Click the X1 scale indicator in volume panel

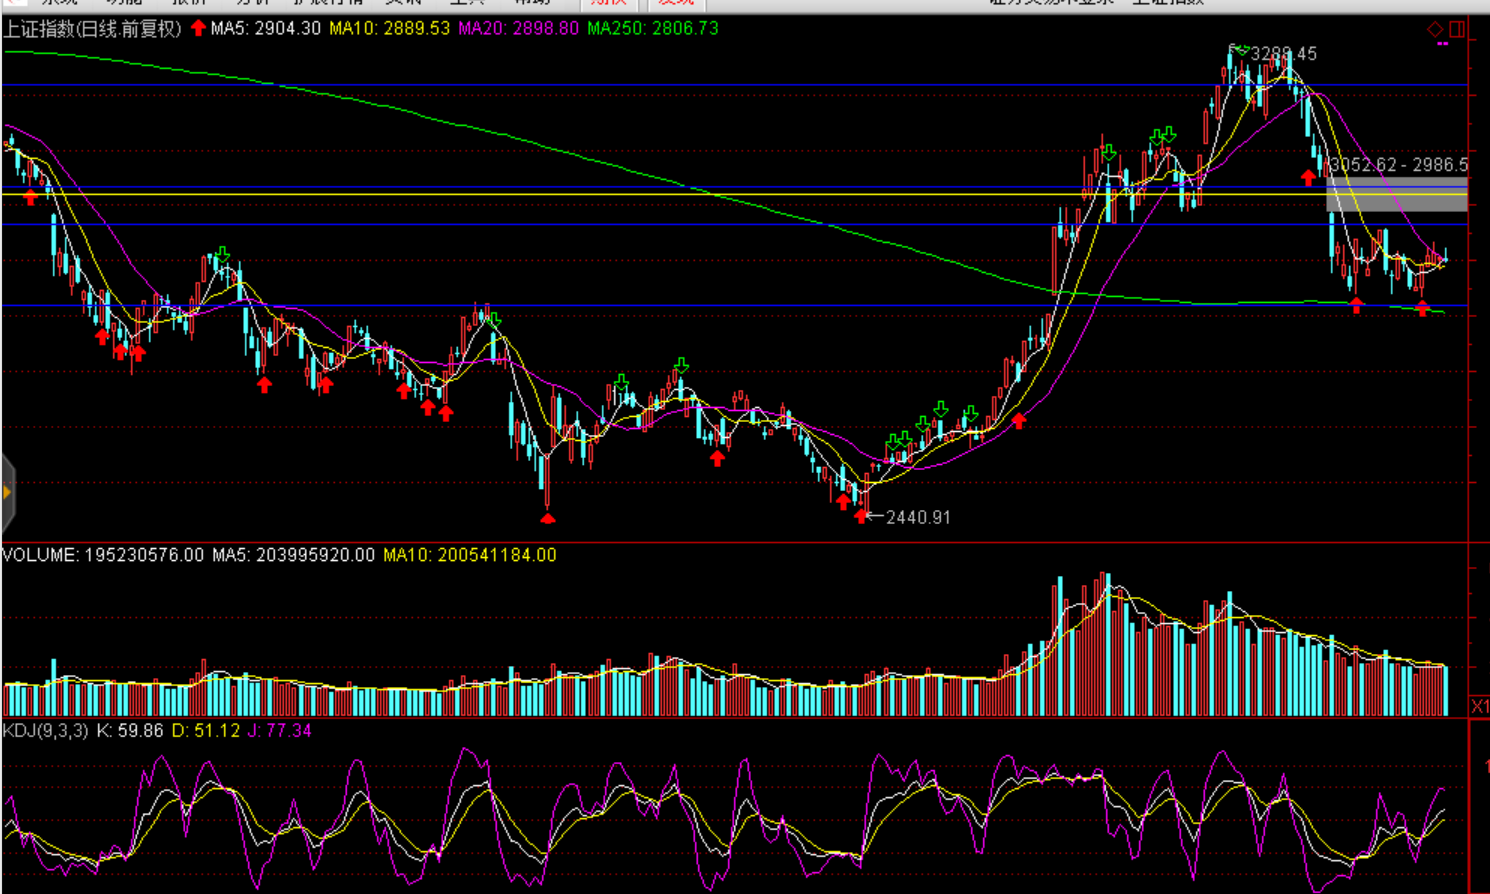click(1479, 707)
